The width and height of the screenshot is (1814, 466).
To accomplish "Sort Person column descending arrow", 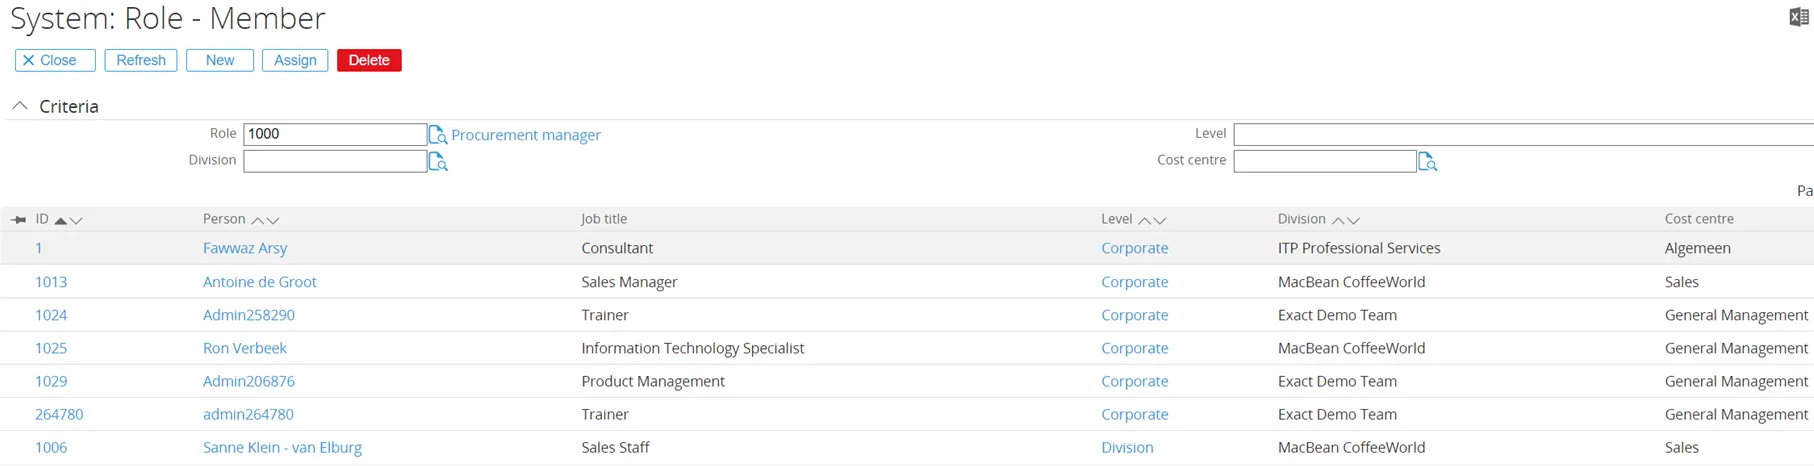I will pos(273,221).
